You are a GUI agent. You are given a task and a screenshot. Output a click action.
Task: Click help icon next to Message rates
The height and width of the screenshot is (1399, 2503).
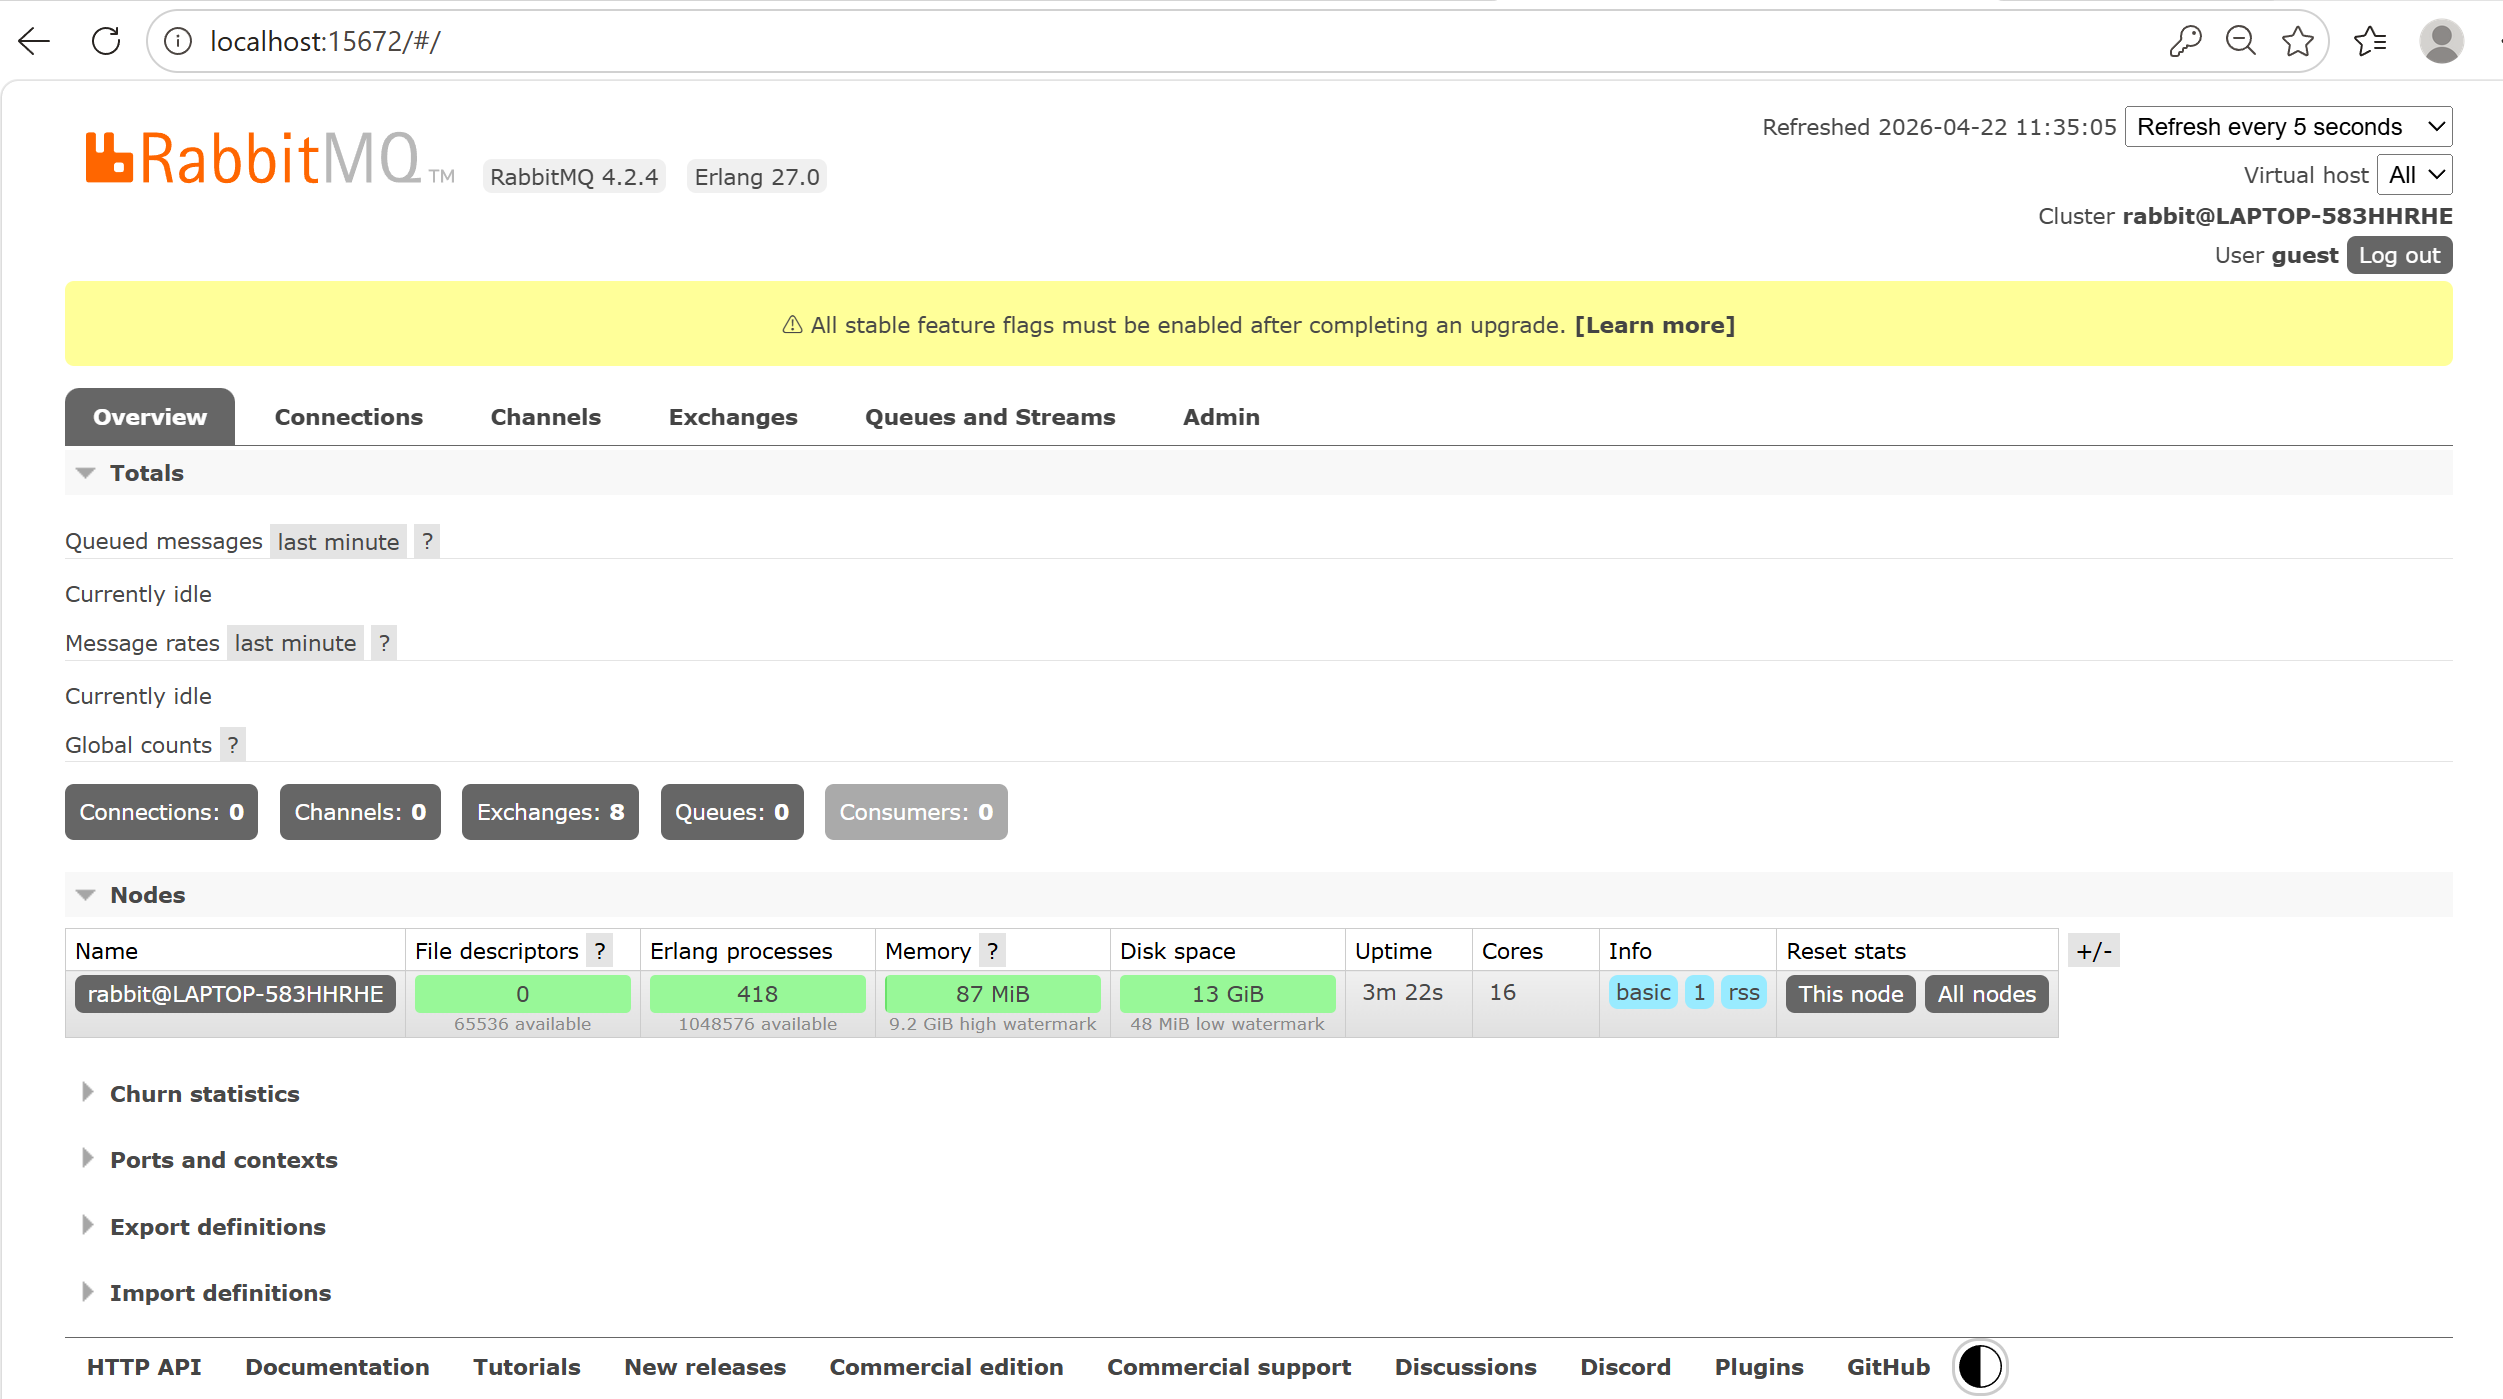(x=384, y=643)
